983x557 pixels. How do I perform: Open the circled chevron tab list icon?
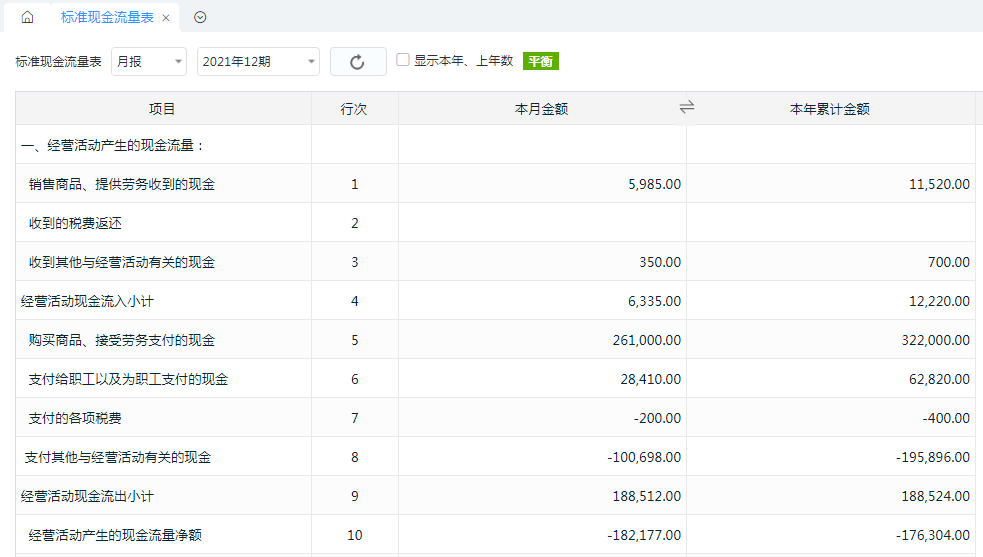pyautogui.click(x=200, y=17)
